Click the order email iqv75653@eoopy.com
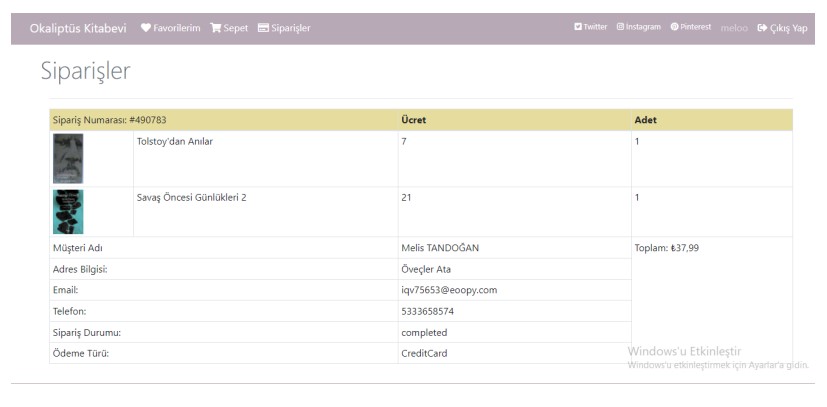827x407 pixels. (449, 290)
